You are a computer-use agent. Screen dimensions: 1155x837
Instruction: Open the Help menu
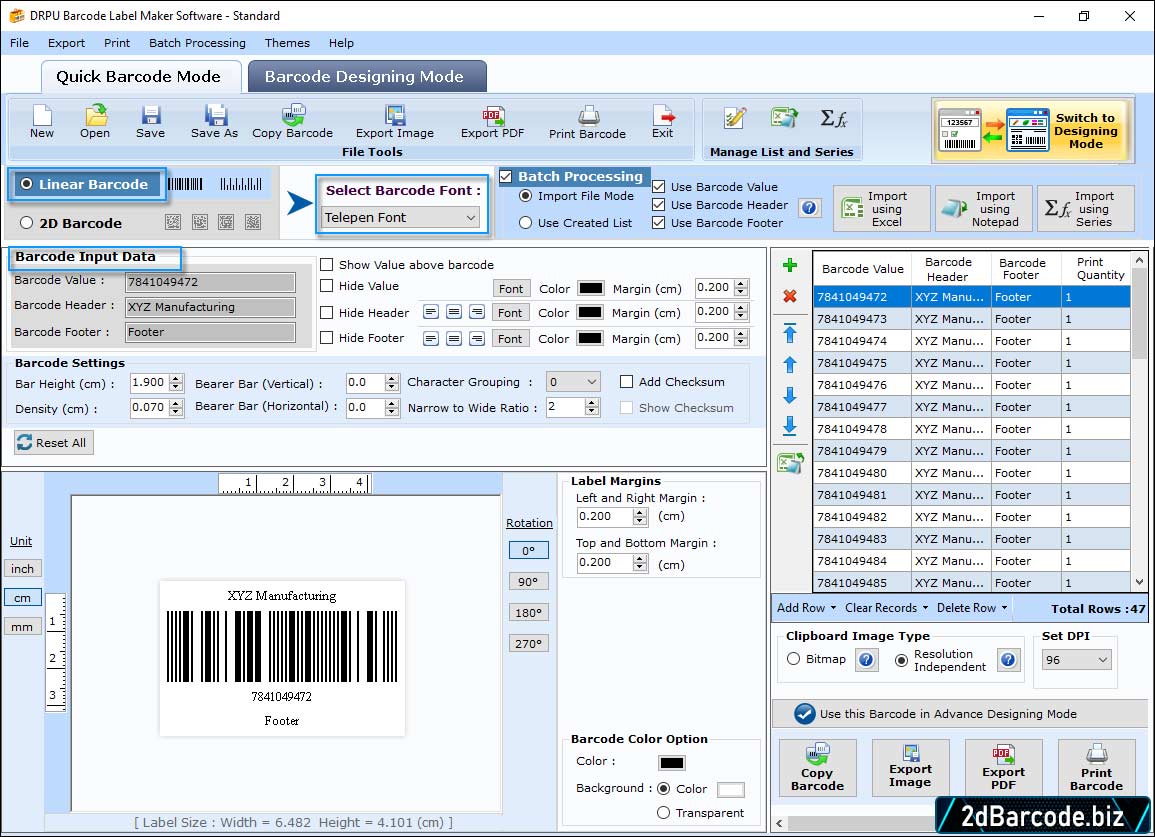pyautogui.click(x=341, y=43)
